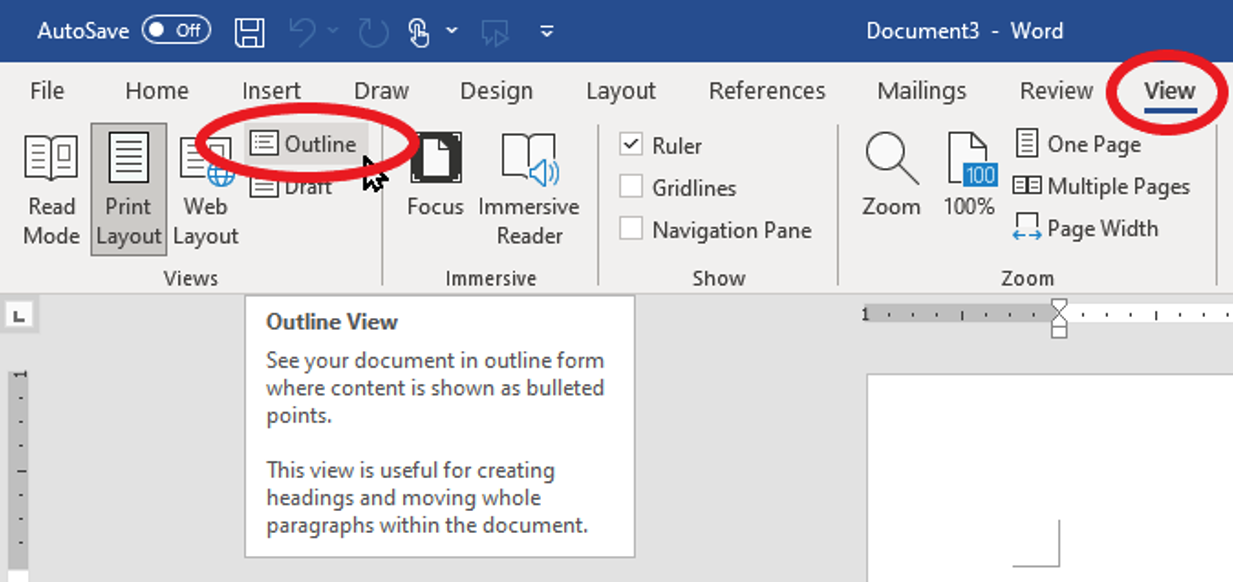Click the One Page zoom option
The height and width of the screenshot is (582, 1233).
(x=1078, y=144)
